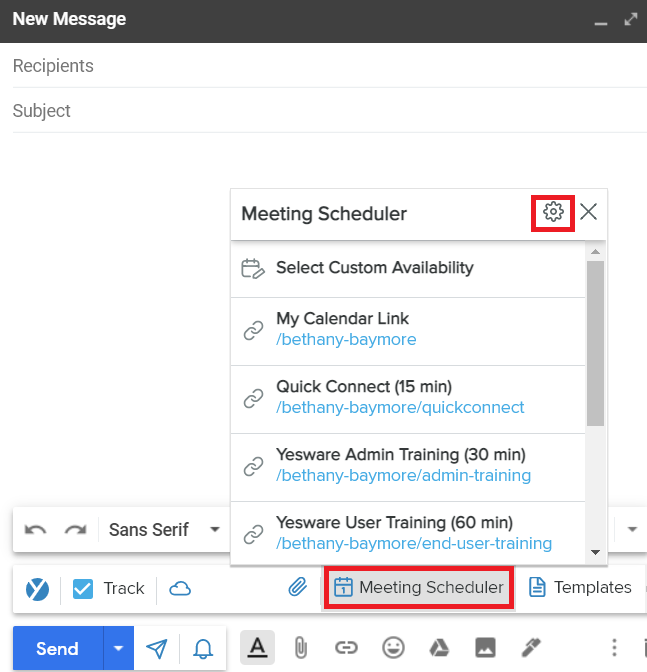647x672 pixels.
Task: Toggle formatting options text A button
Action: point(257,647)
